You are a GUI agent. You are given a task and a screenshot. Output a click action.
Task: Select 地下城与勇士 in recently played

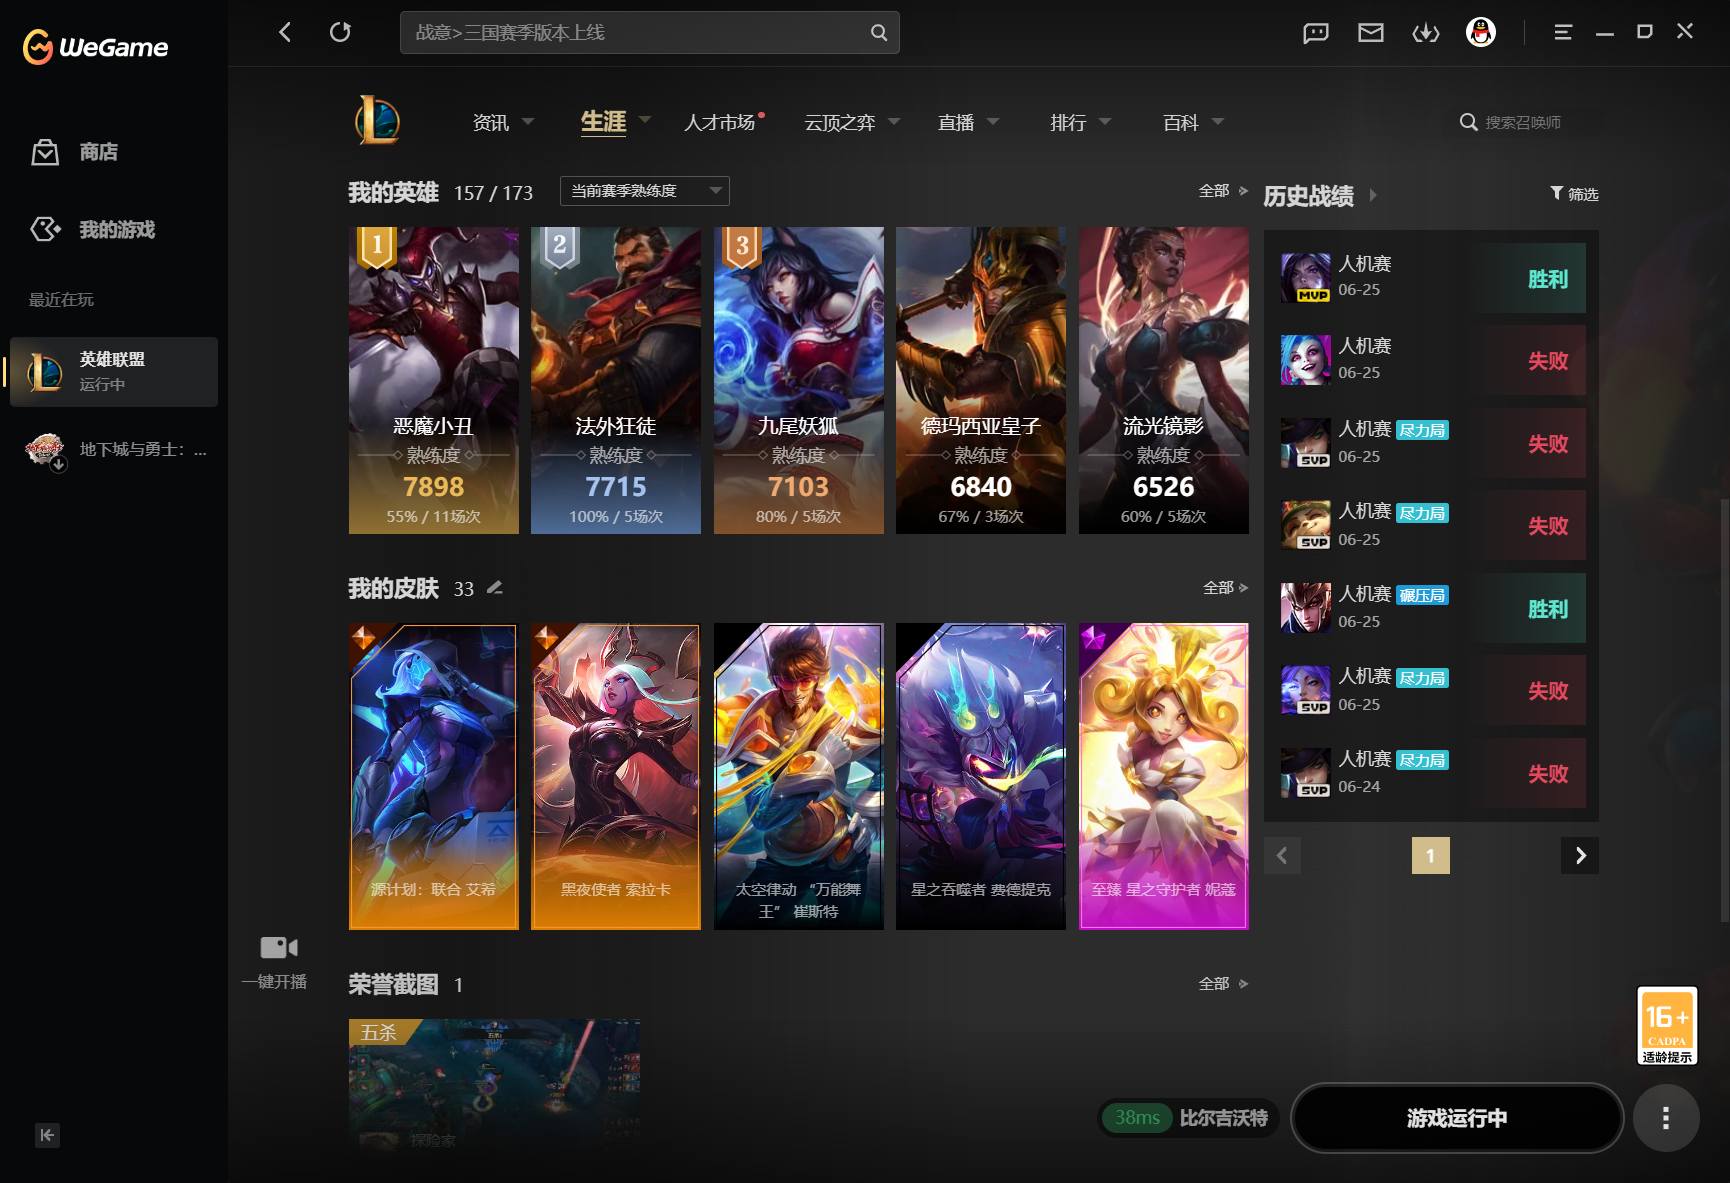(114, 450)
